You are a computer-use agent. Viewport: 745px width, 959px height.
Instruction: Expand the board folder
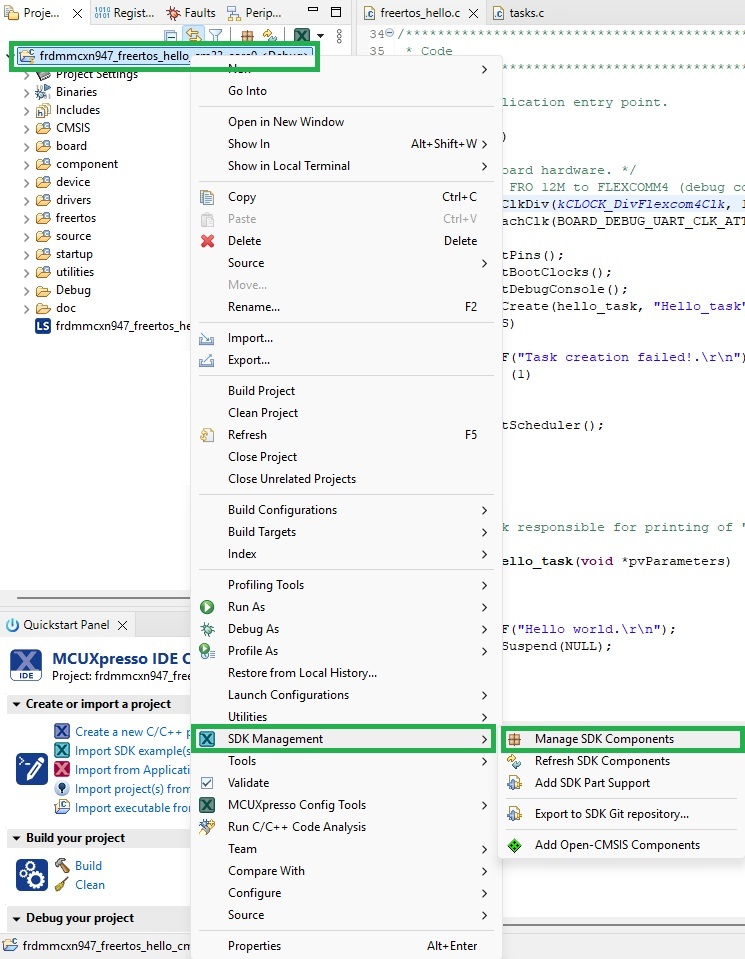[x=26, y=147]
